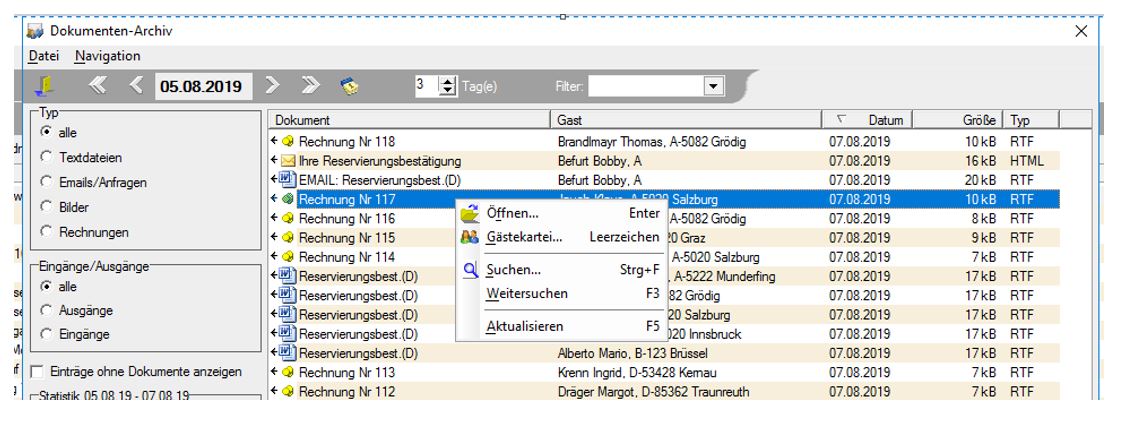Click the date field showing 05.08.2019
The height and width of the screenshot is (424, 1121).
tap(202, 87)
